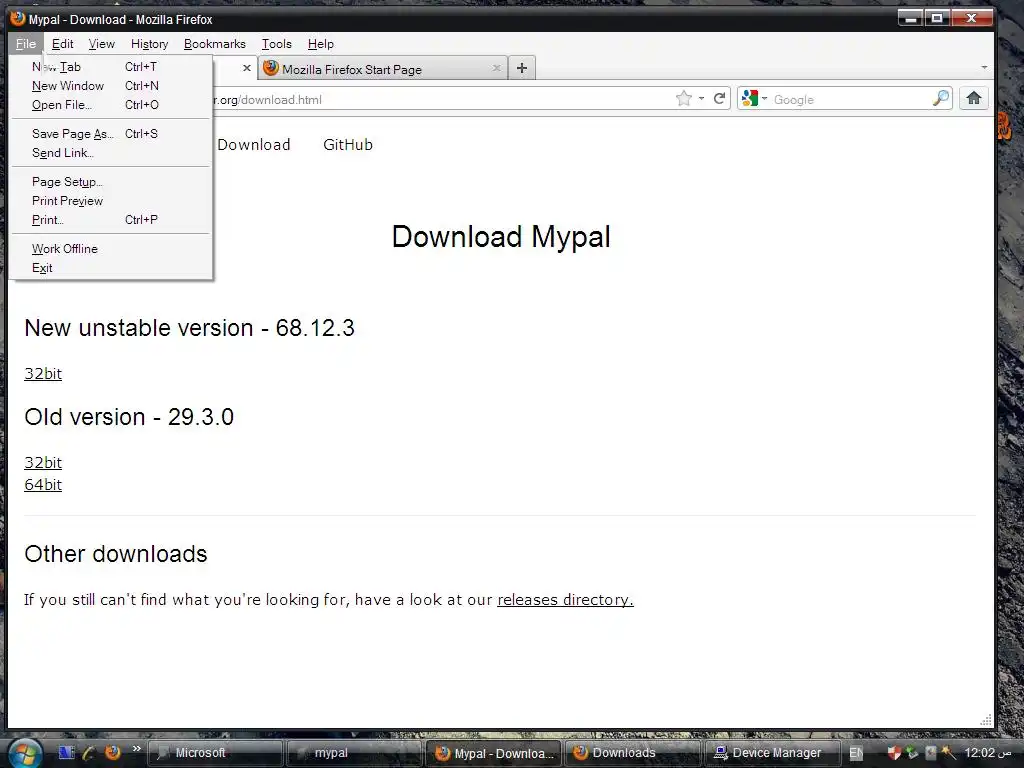Choose Send Link… menu entry
This screenshot has height=768, width=1024.
[x=112, y=153]
